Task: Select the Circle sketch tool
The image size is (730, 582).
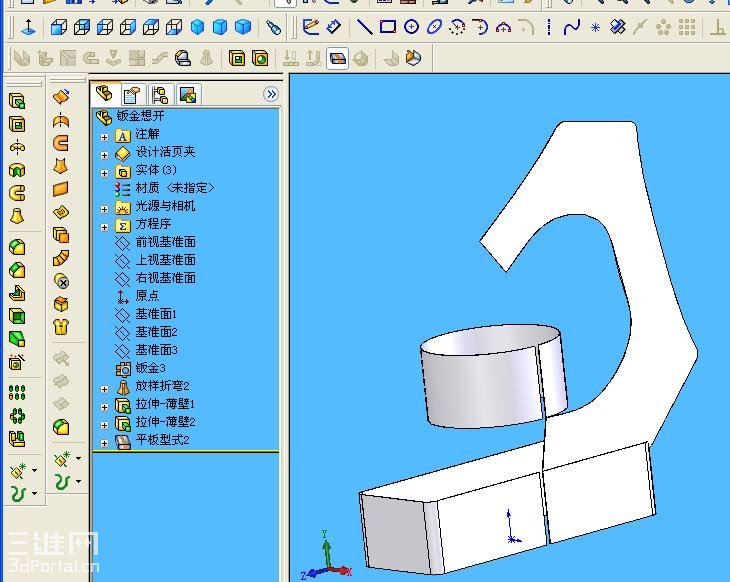Action: [x=411, y=27]
